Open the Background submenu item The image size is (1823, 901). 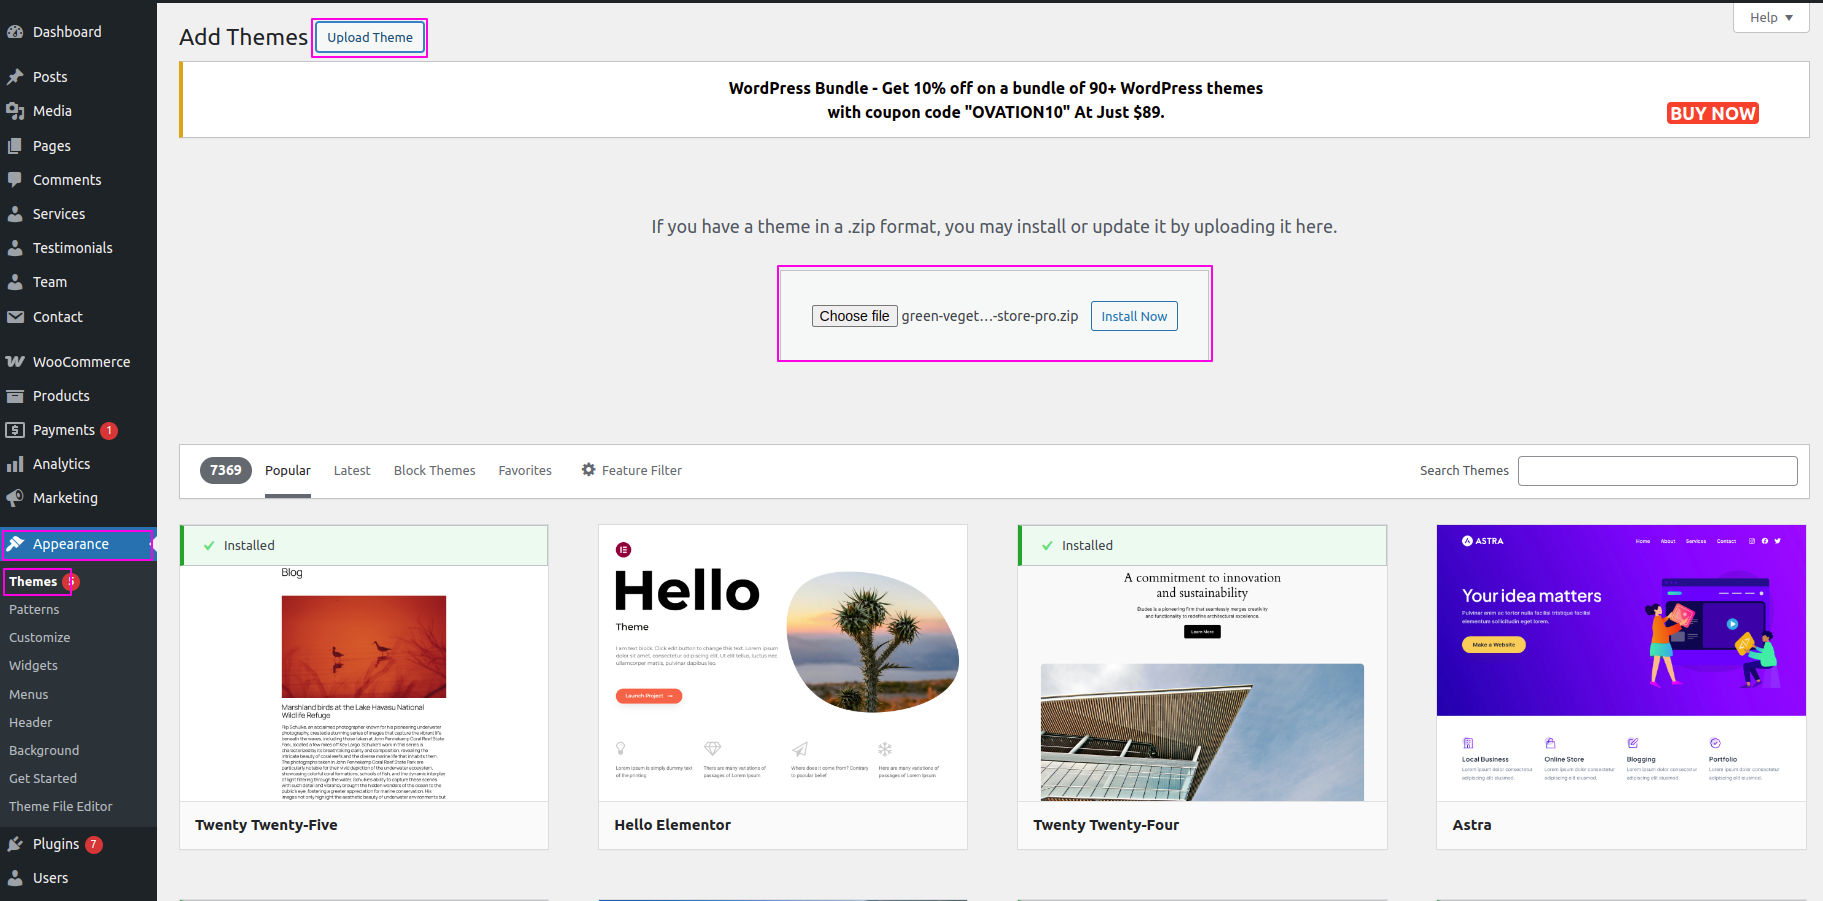44,751
